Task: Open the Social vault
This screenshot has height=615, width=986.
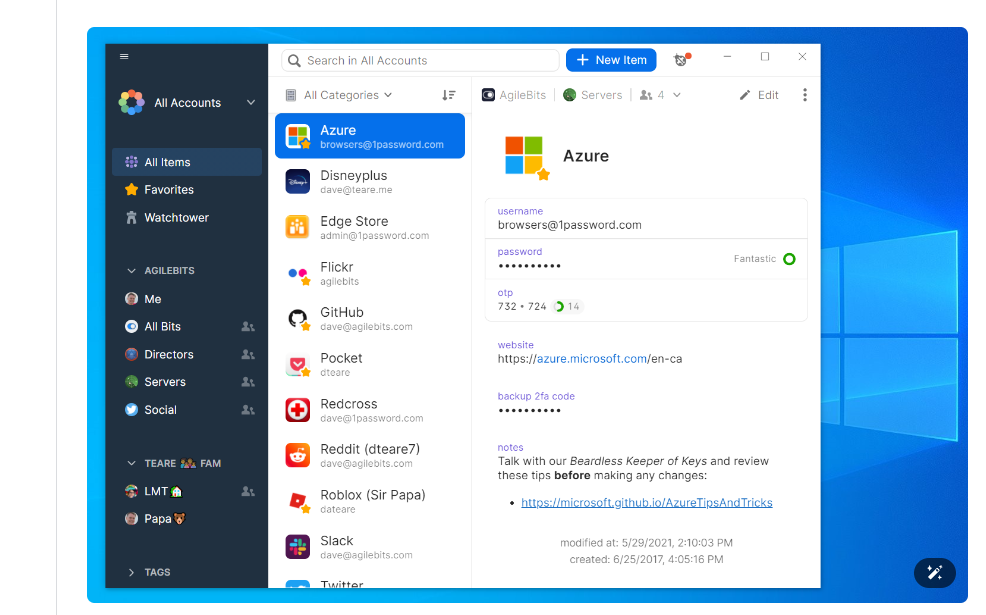Action: 160,410
